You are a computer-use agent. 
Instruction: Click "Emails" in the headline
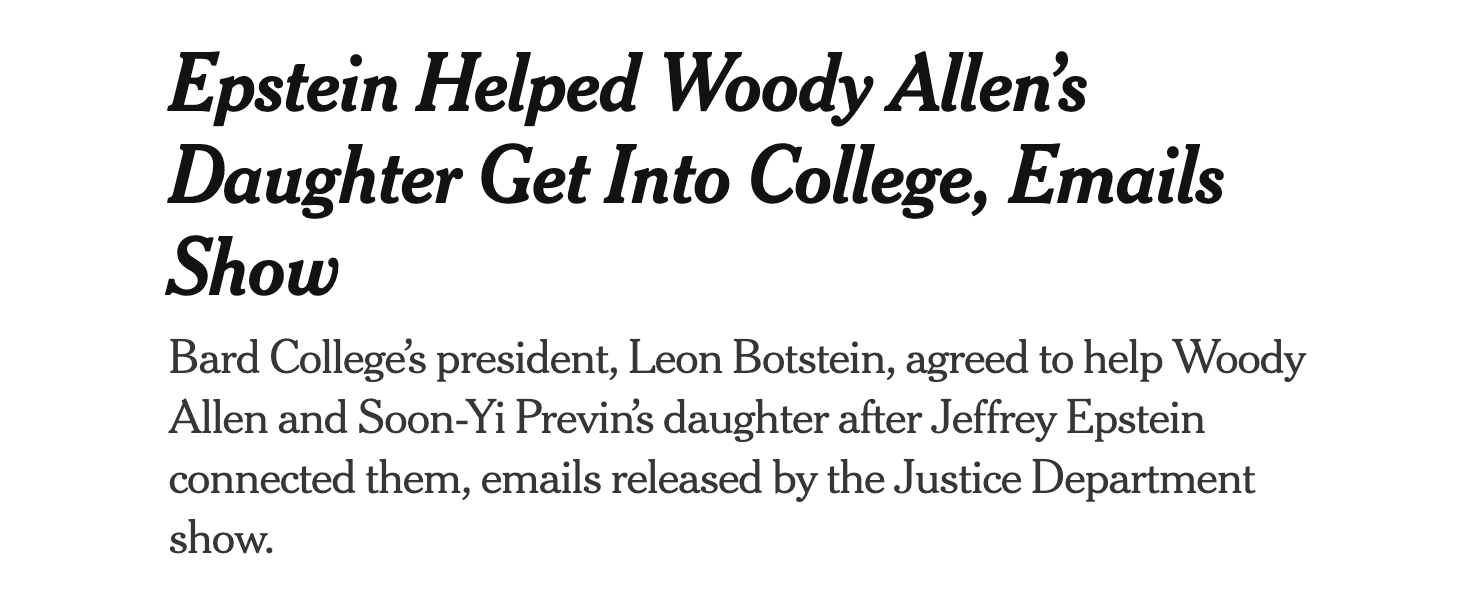pyautogui.click(x=1115, y=178)
